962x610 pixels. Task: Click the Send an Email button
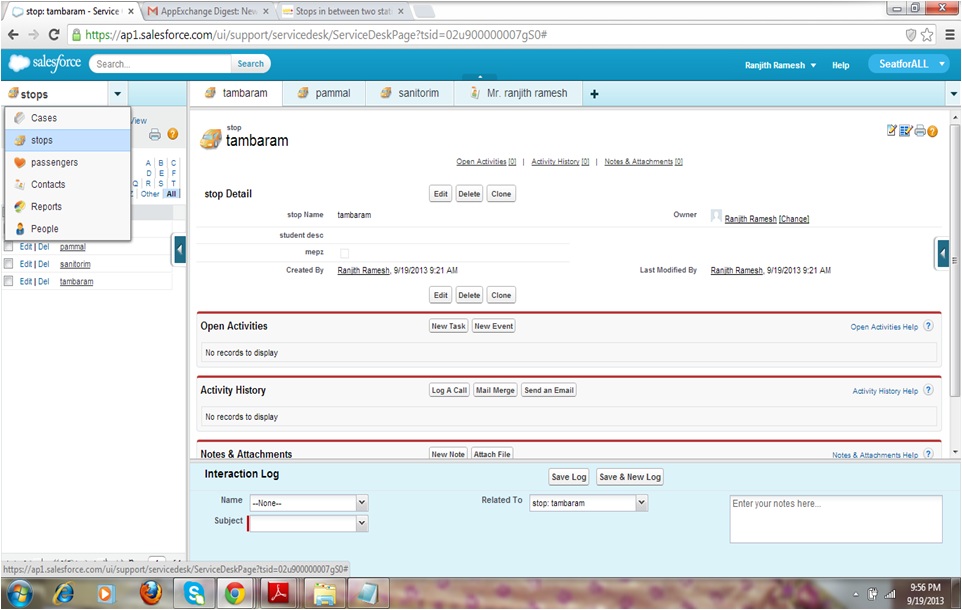pos(548,390)
